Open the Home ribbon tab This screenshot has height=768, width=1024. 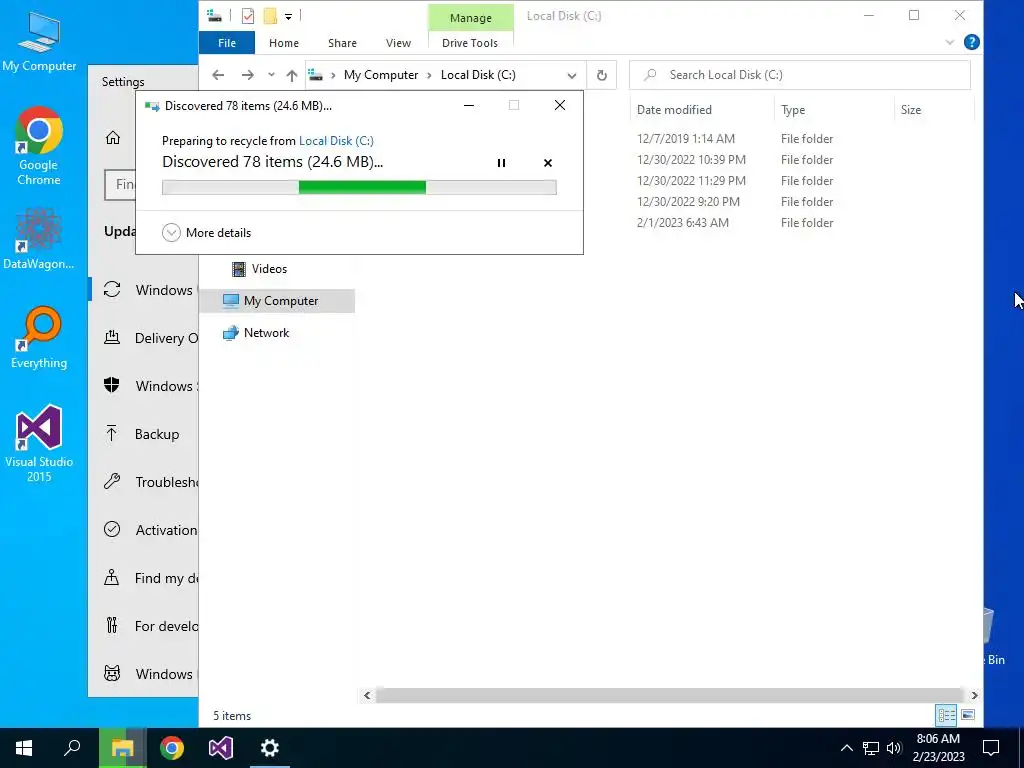(283, 43)
